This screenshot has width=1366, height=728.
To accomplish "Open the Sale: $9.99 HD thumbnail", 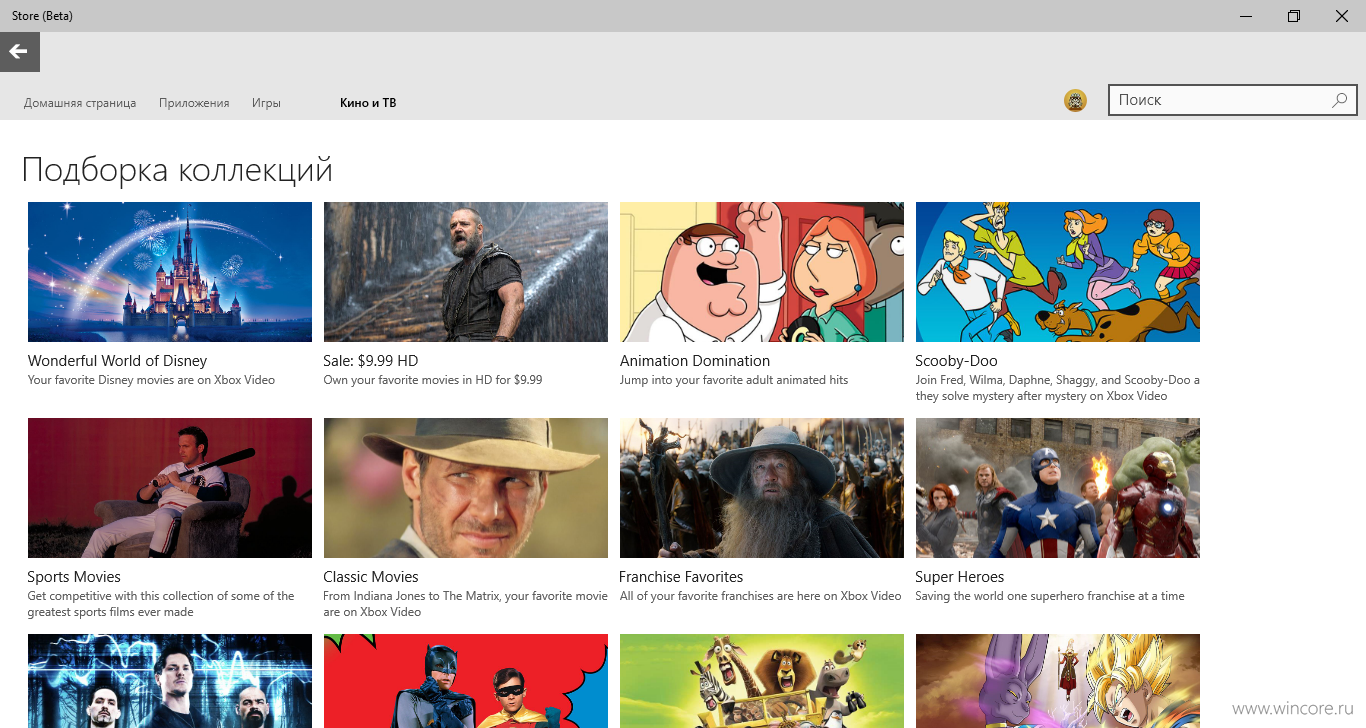I will [x=466, y=272].
